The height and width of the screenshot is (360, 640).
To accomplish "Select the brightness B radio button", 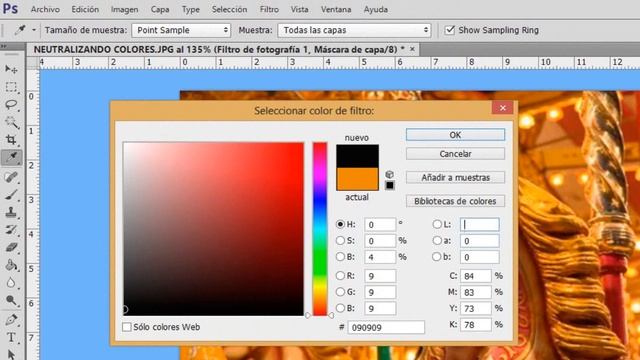I will [340, 257].
